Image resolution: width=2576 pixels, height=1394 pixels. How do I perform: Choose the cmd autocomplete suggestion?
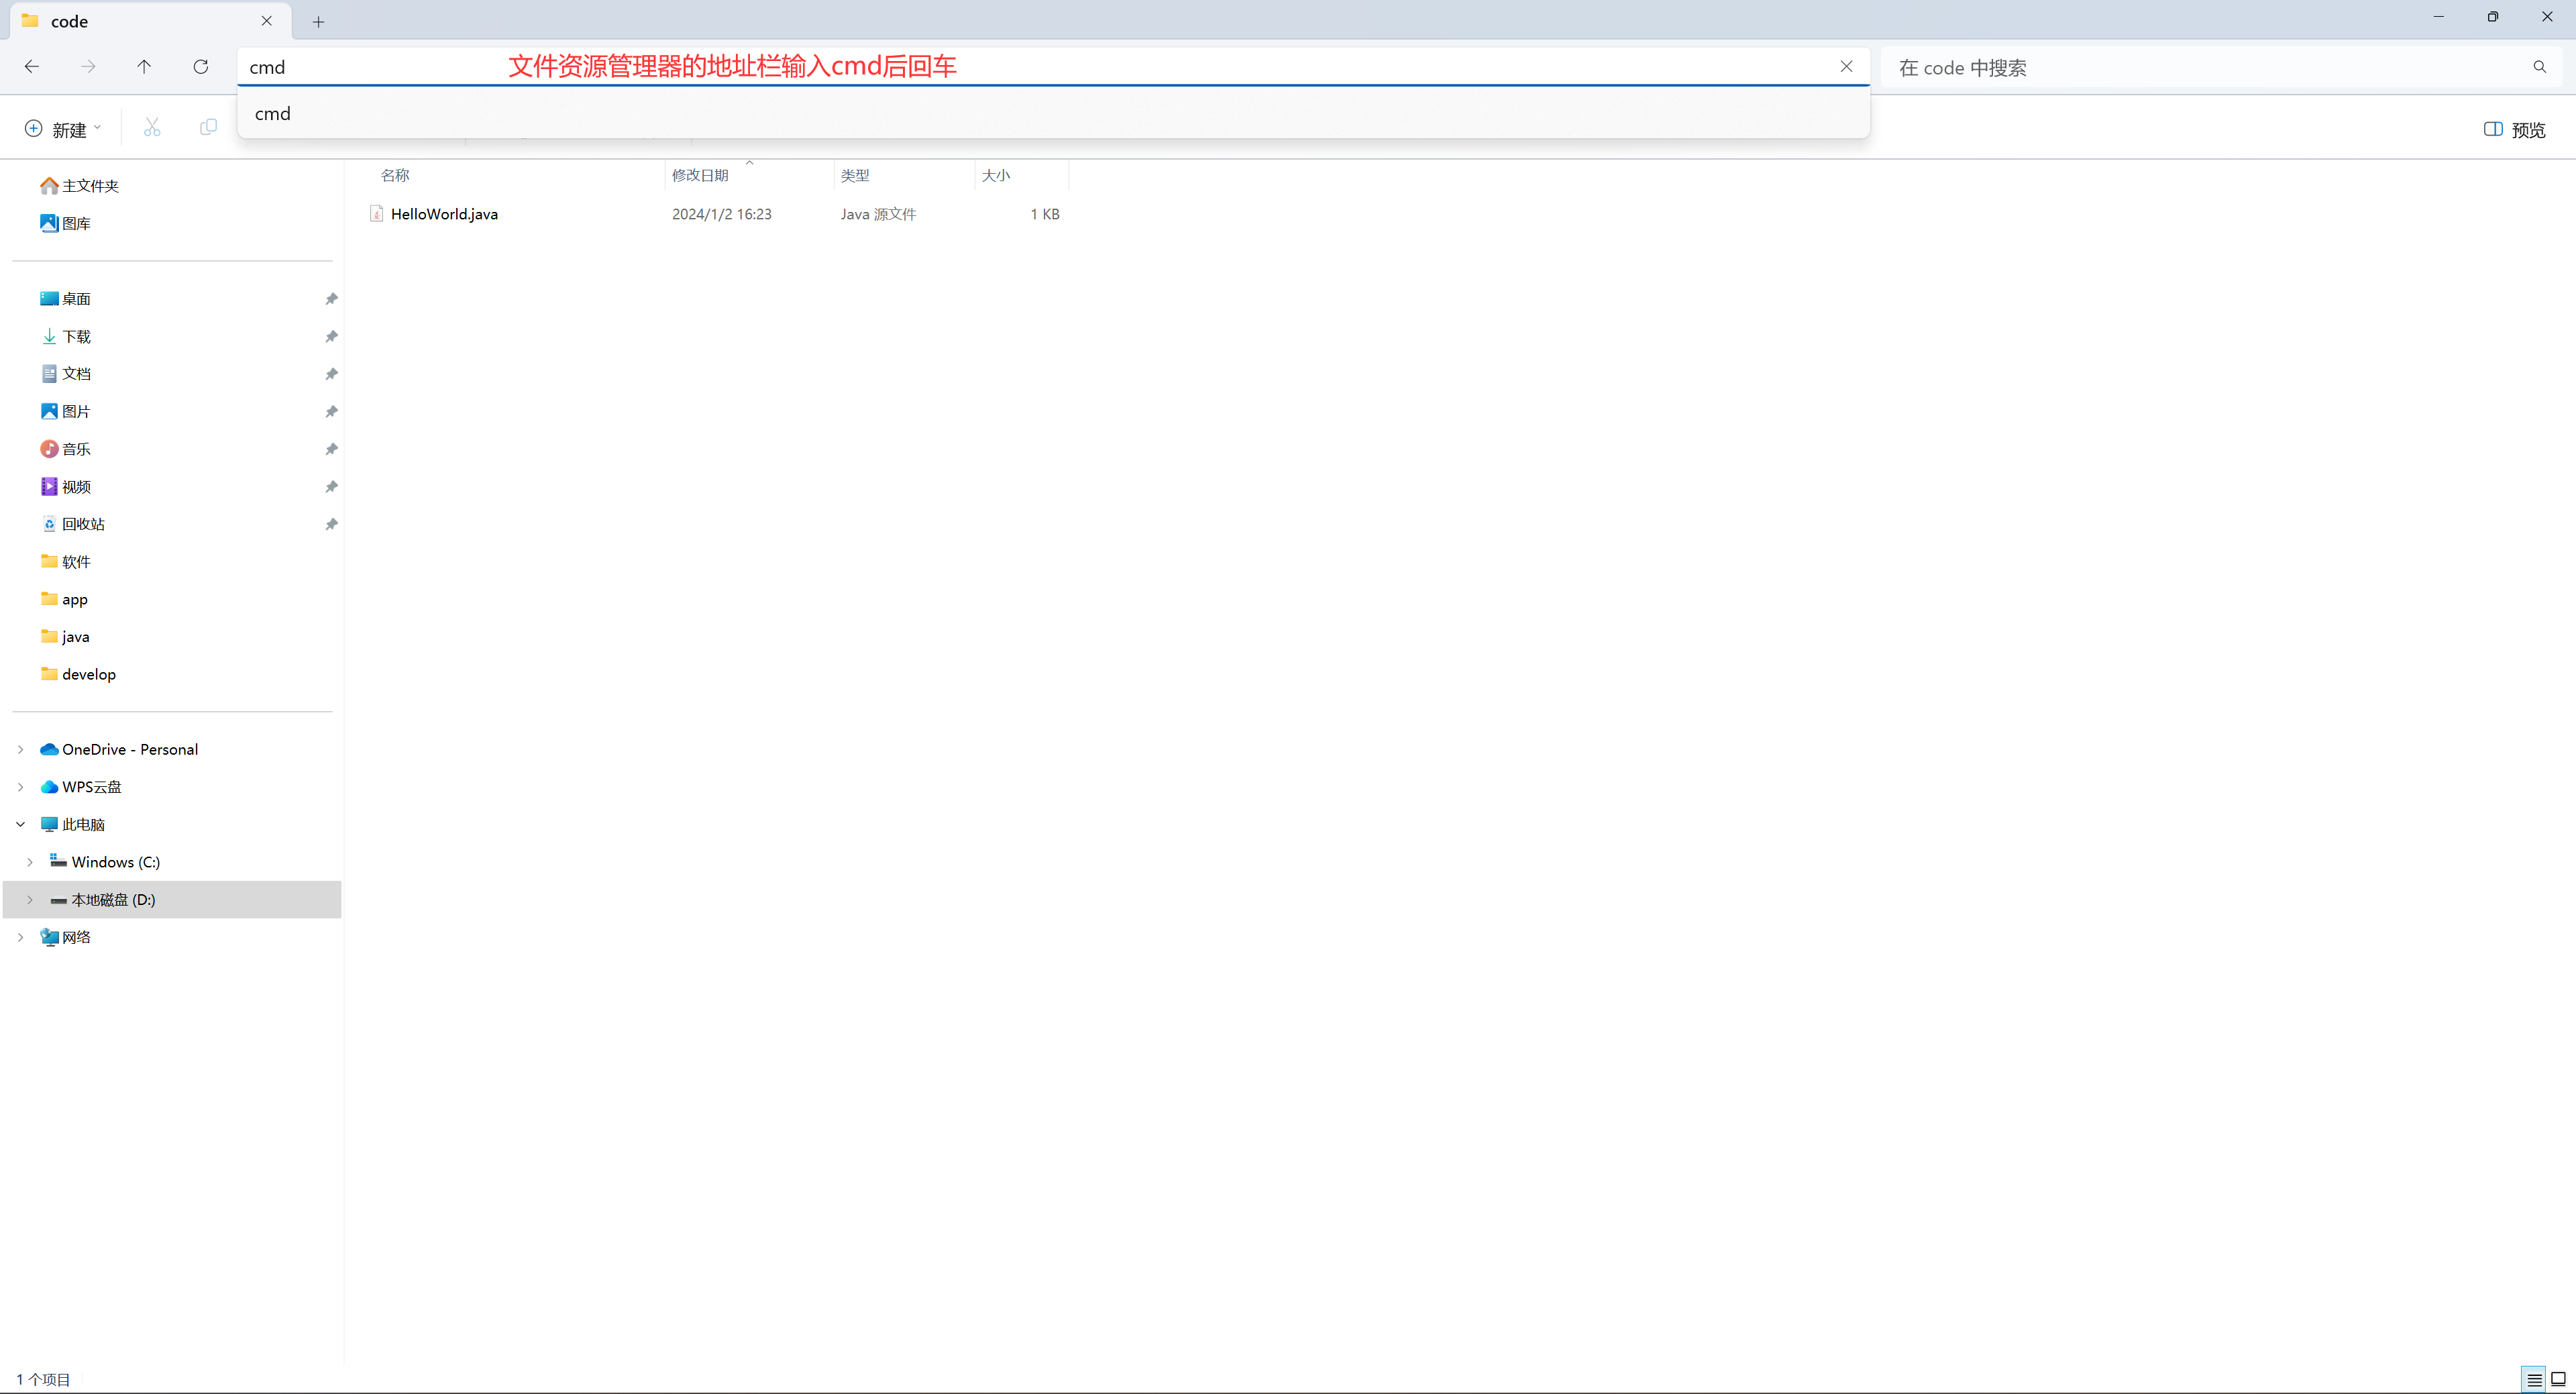coord(1053,113)
